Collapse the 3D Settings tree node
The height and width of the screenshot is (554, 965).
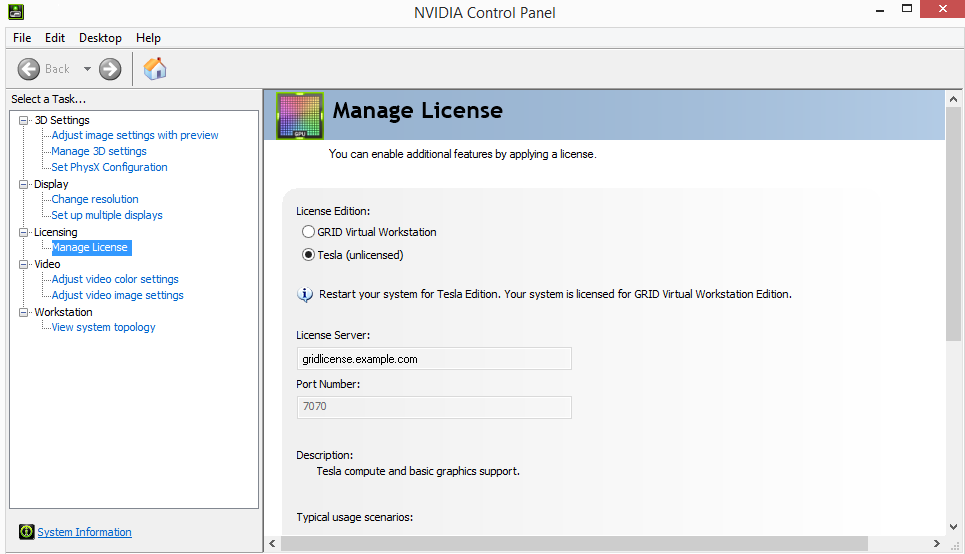point(23,120)
